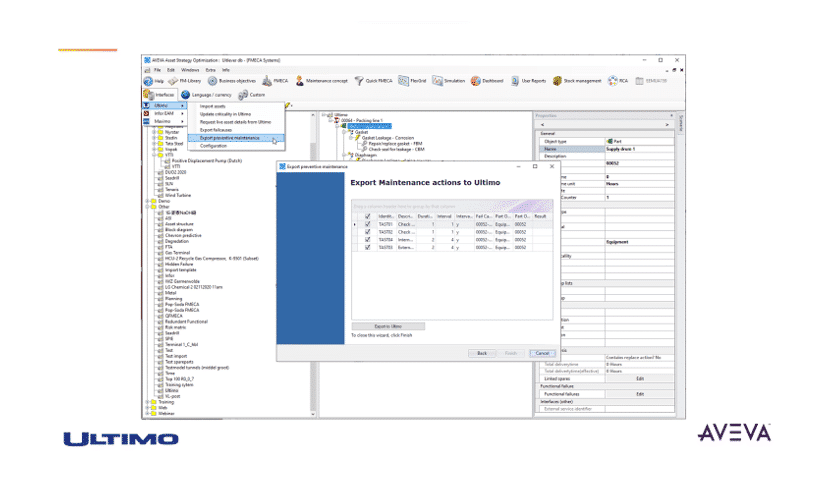Viewport: 829px width, 500px height.
Task: Click the Back button in the wizard
Action: click(482, 353)
